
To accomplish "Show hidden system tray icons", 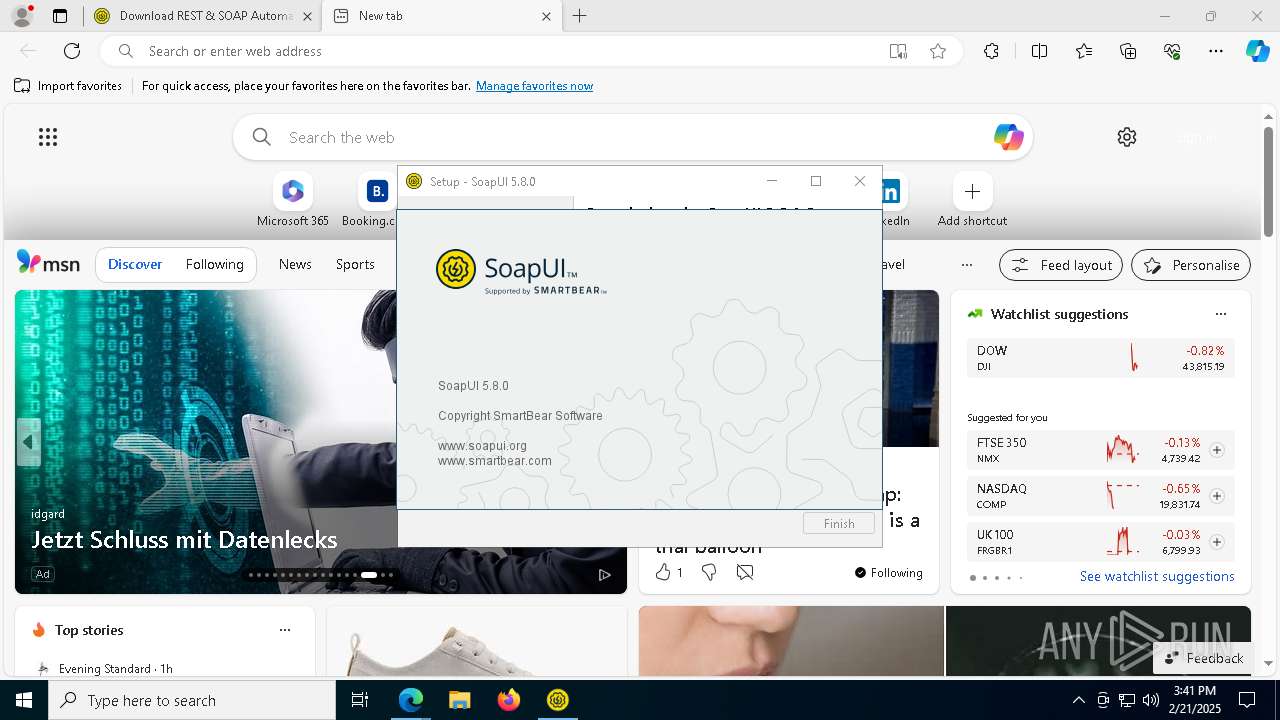I will pyautogui.click(x=1078, y=700).
